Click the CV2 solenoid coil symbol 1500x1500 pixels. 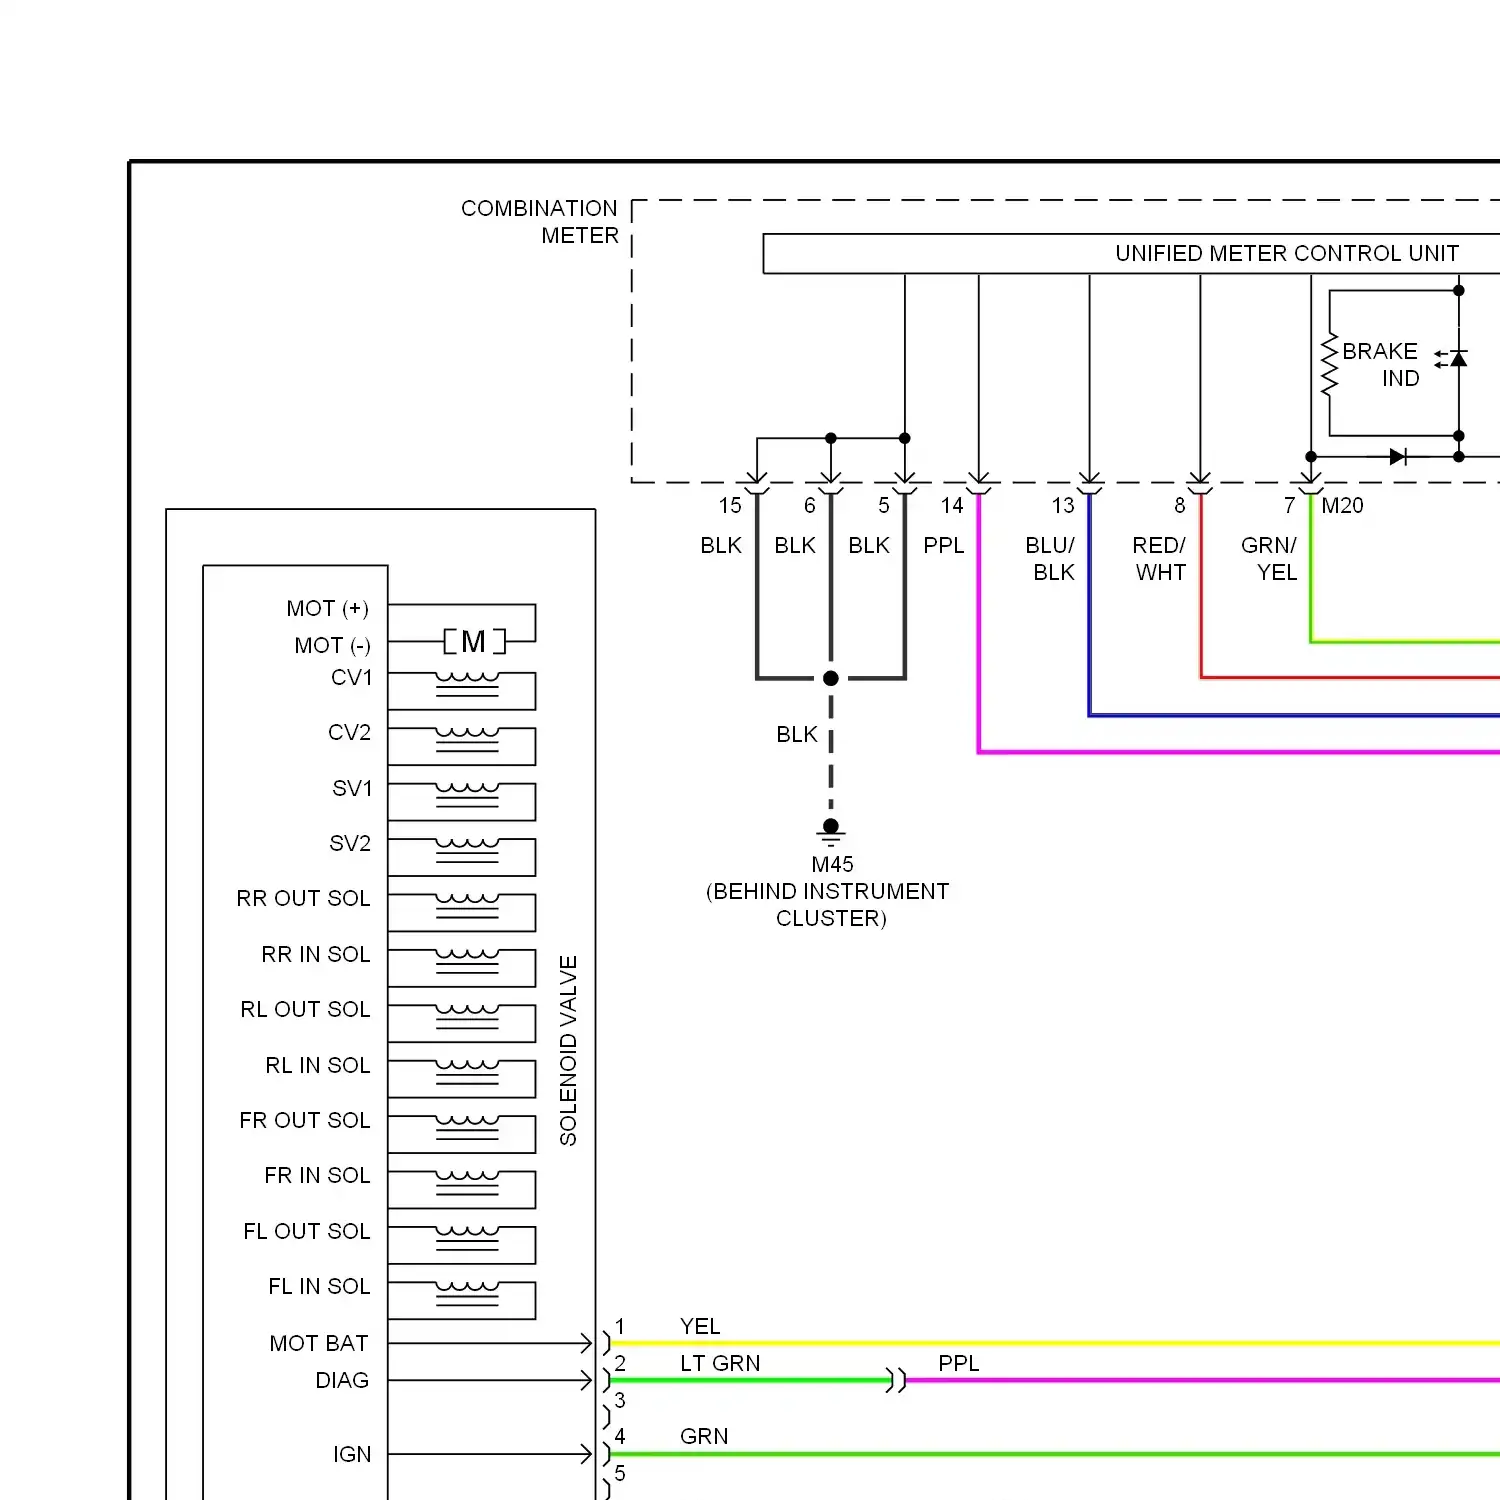point(467,738)
